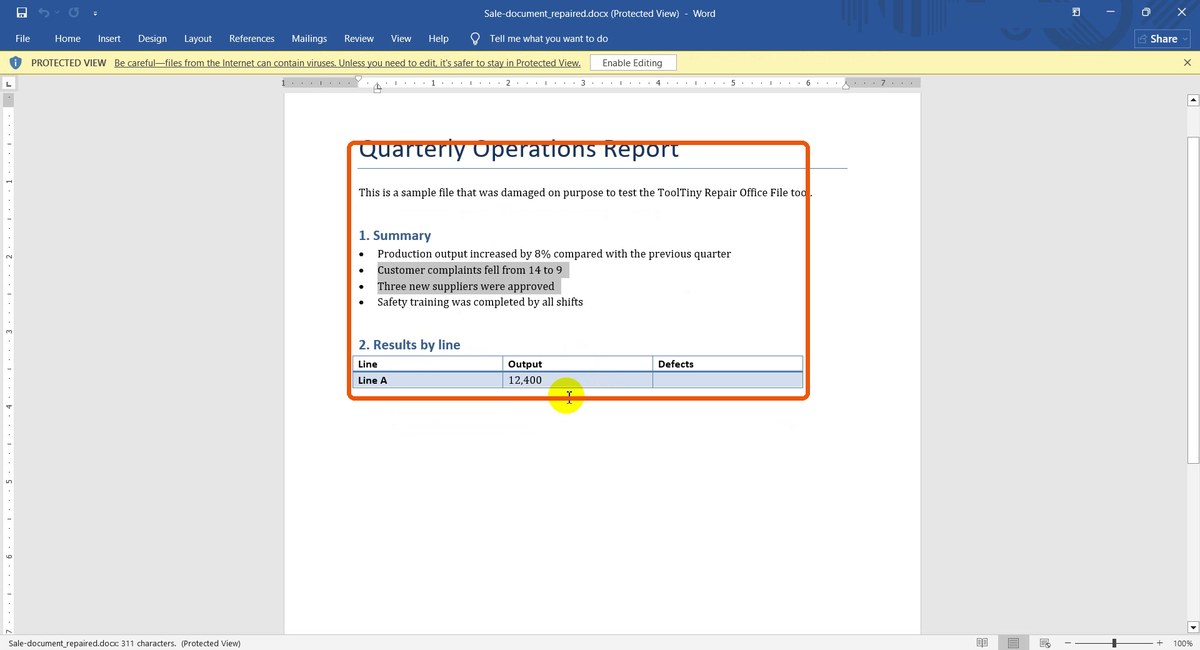Open the File menu
1200x650 pixels.
click(23, 39)
